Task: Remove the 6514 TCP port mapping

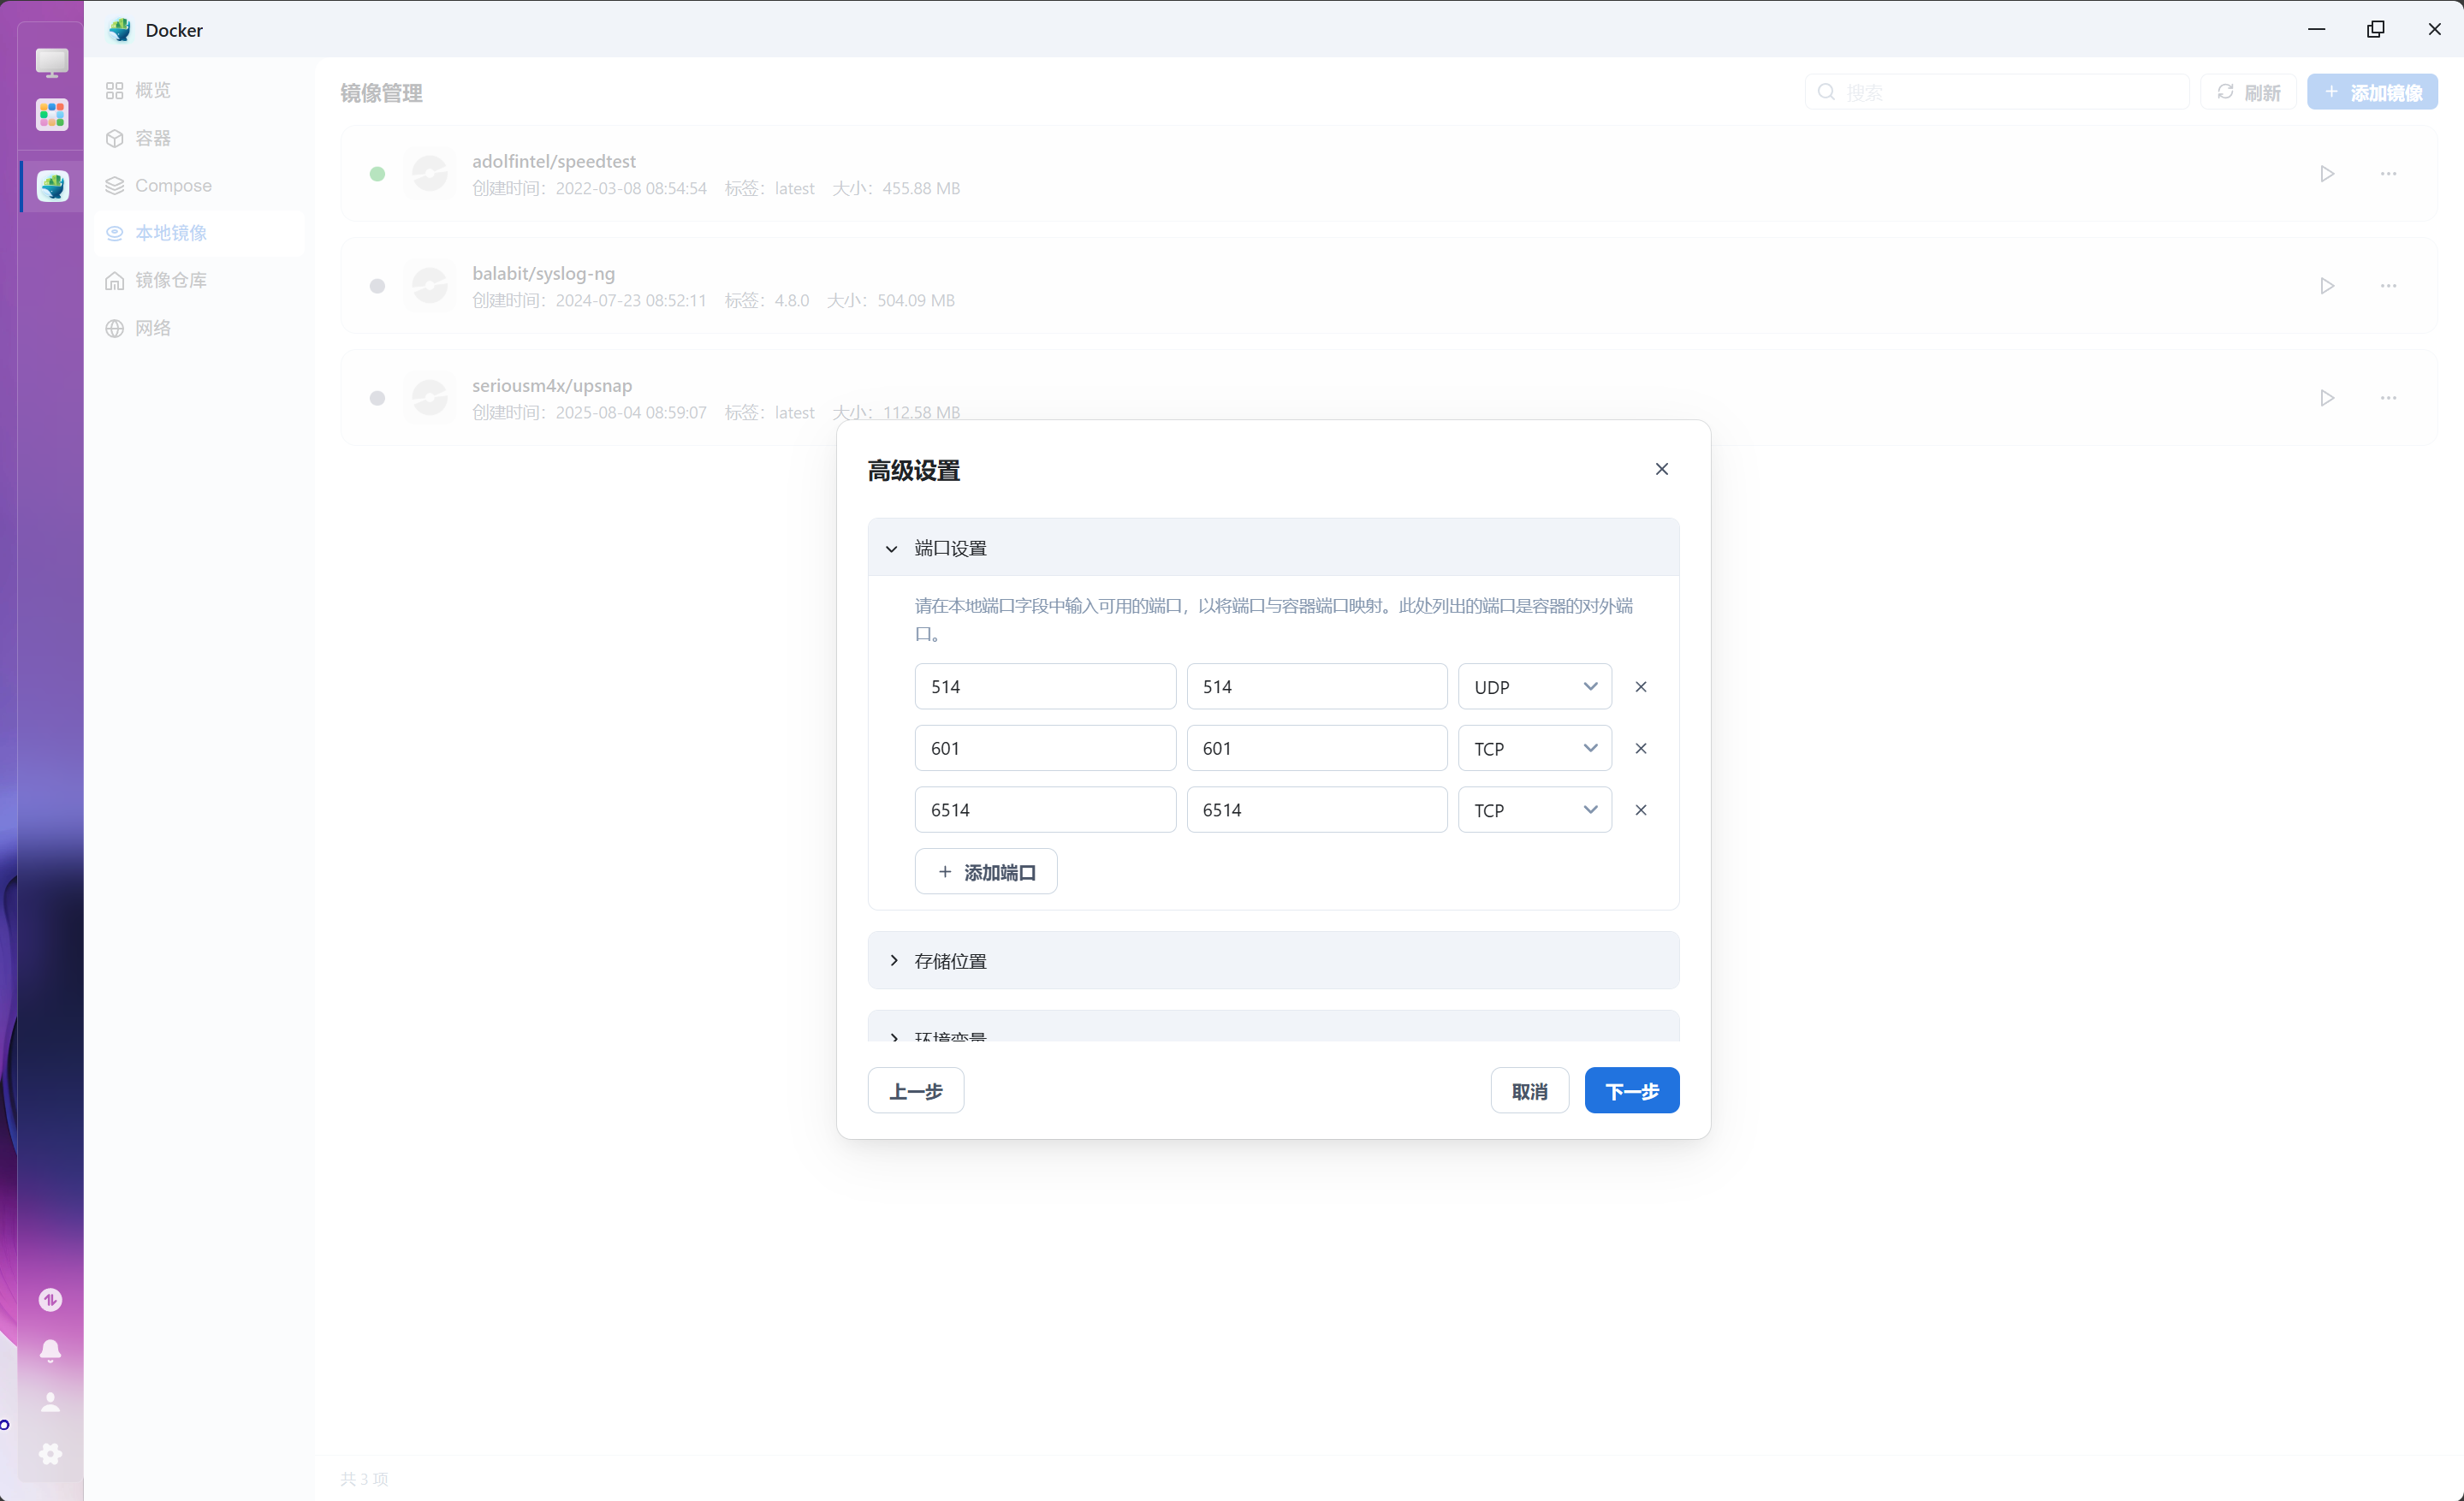Action: click(x=1640, y=810)
